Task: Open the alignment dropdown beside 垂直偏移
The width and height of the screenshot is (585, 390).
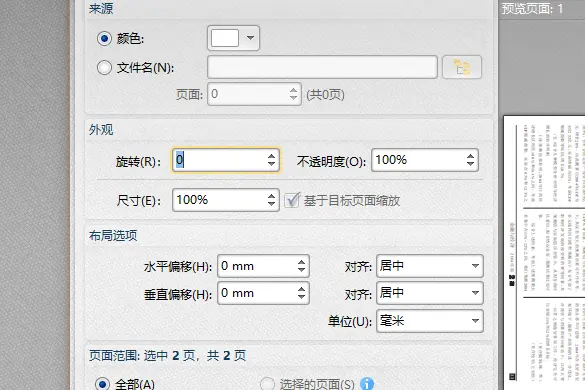Action: pos(430,293)
